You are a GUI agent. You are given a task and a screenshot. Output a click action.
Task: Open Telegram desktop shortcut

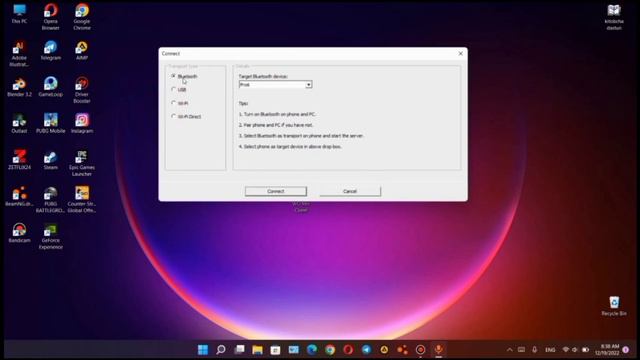[x=51, y=51]
